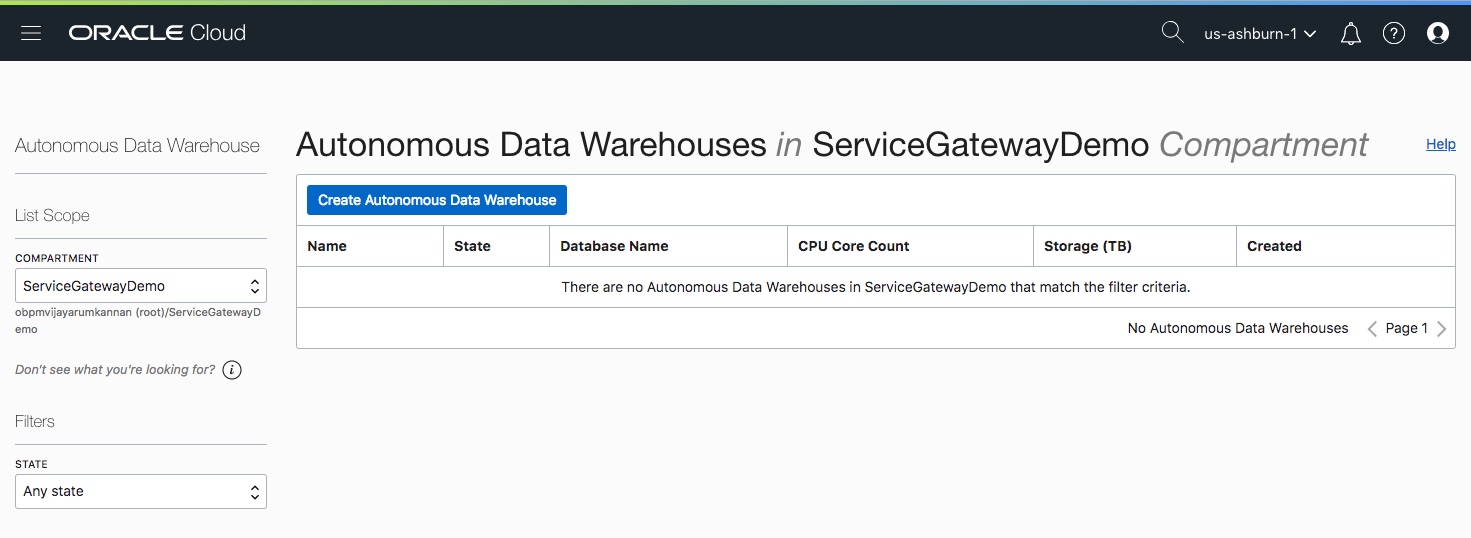Click the State column header
Image resolution: width=1471 pixels, height=538 pixels.
click(x=472, y=246)
